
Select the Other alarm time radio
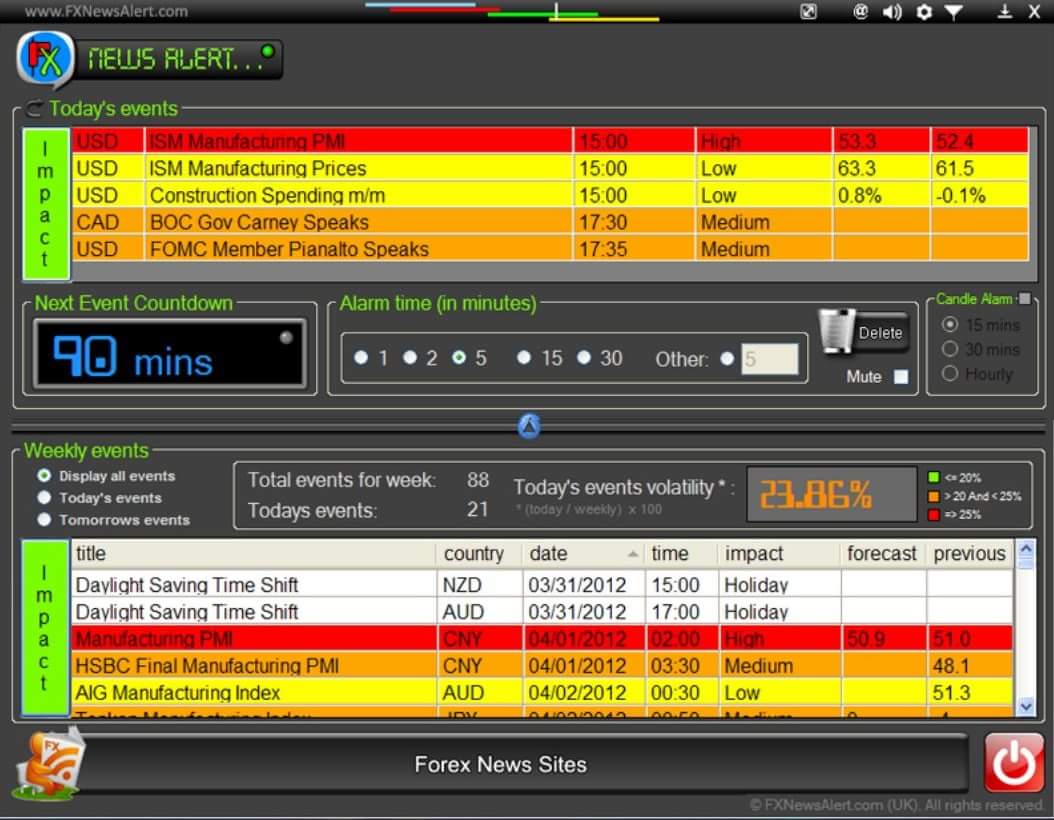pyautogui.click(x=727, y=359)
